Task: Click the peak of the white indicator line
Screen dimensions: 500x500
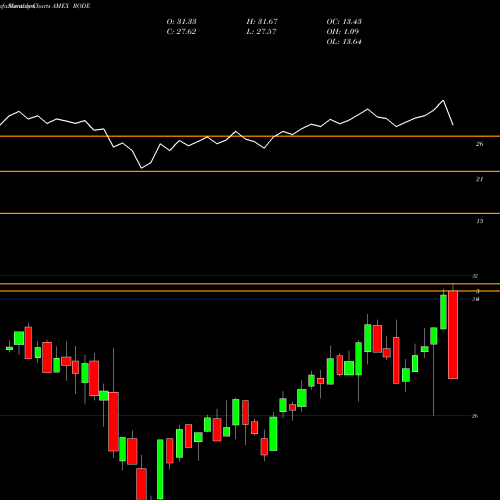Action: 443,100
